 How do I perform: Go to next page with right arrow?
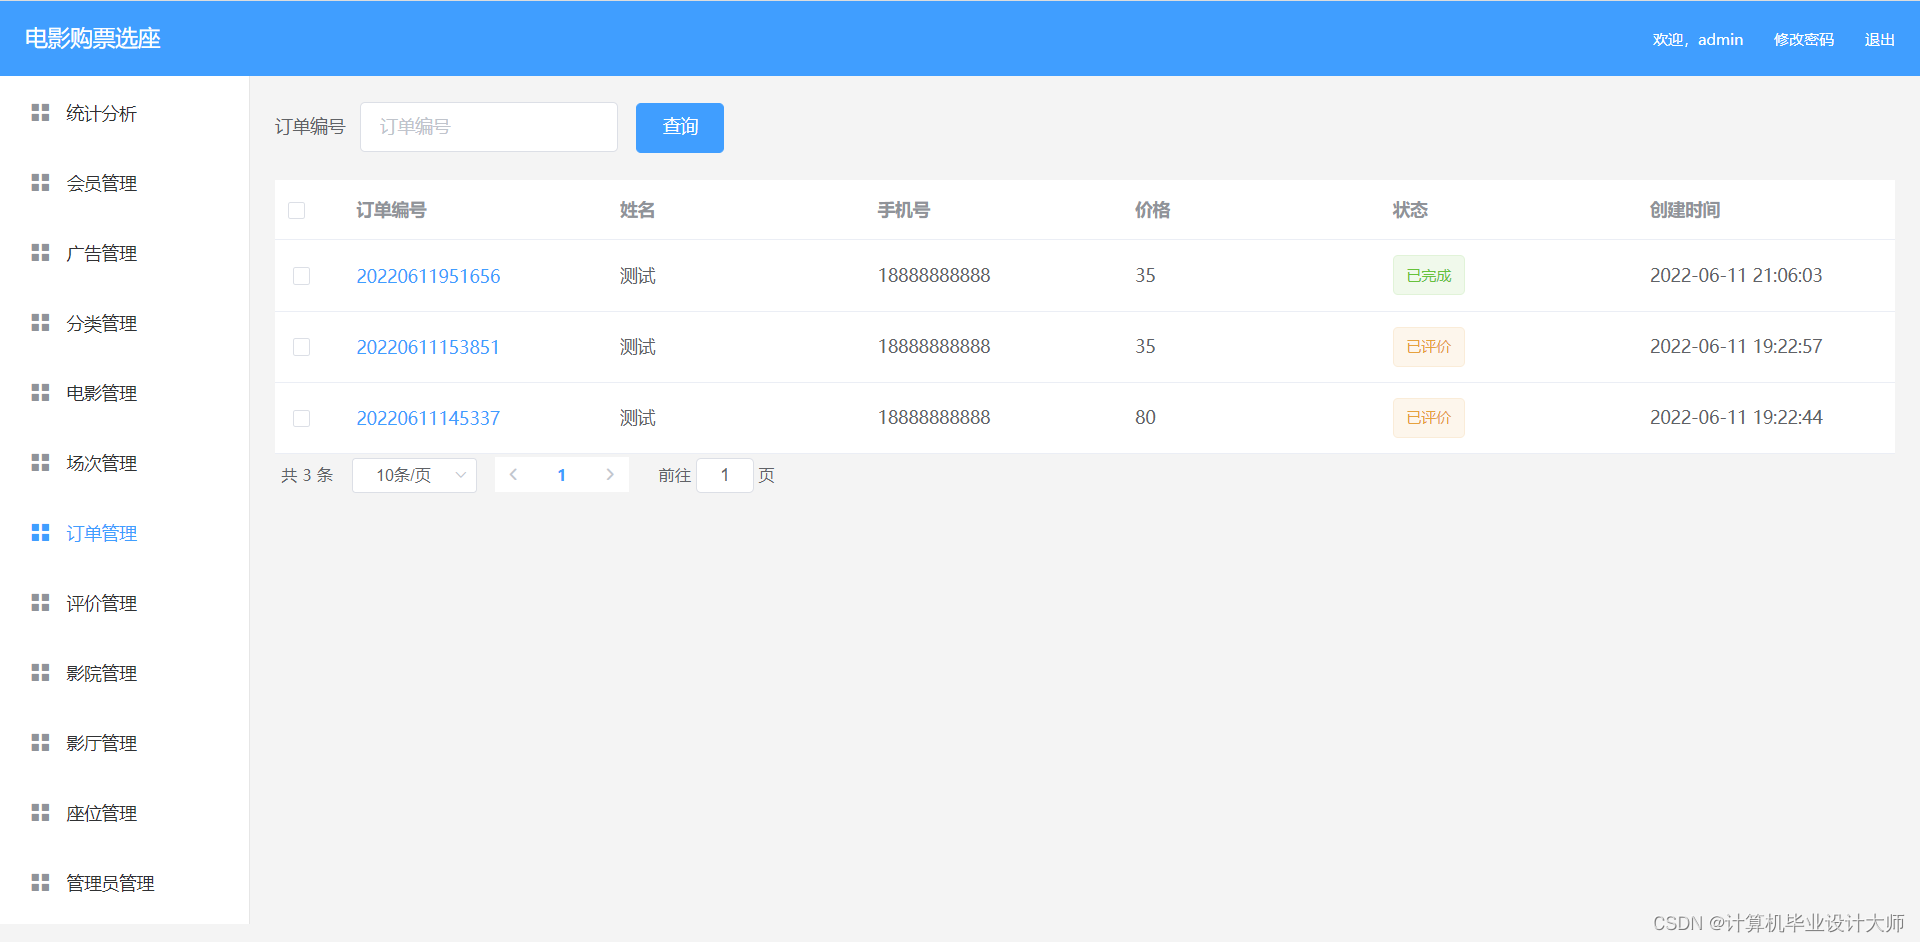coord(610,475)
